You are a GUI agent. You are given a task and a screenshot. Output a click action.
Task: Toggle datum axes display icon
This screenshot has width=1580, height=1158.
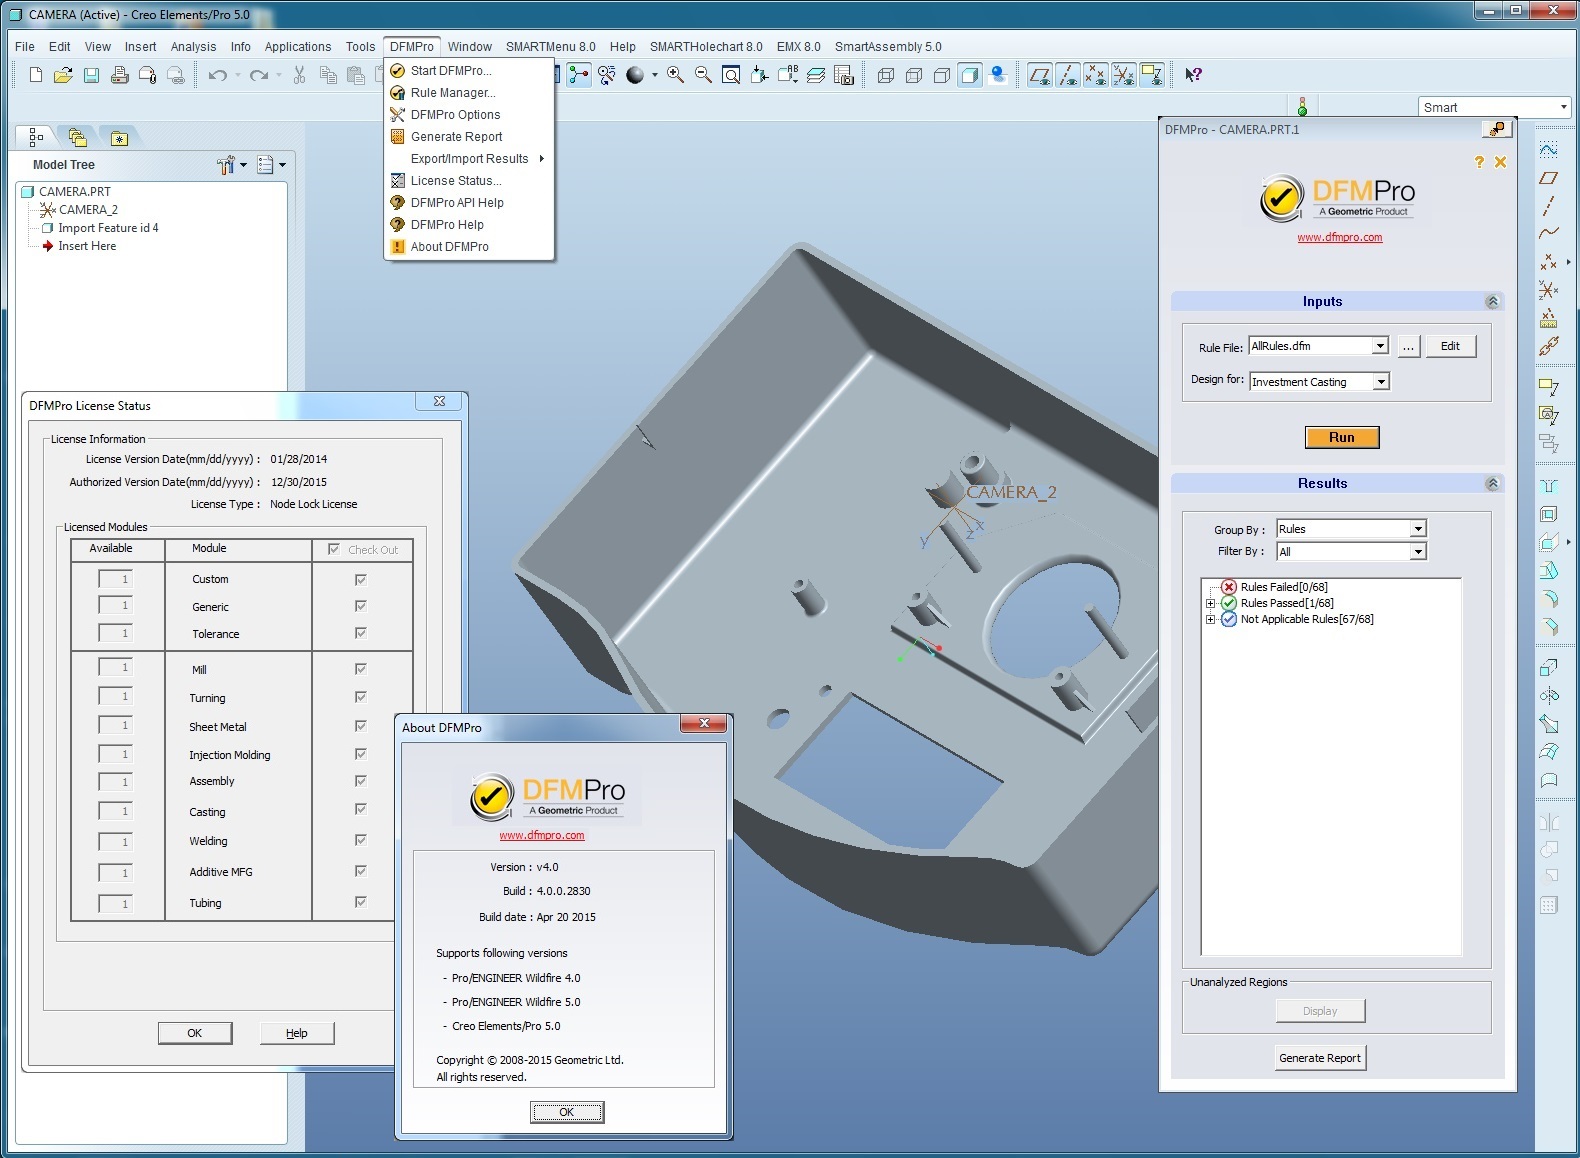tap(1068, 75)
